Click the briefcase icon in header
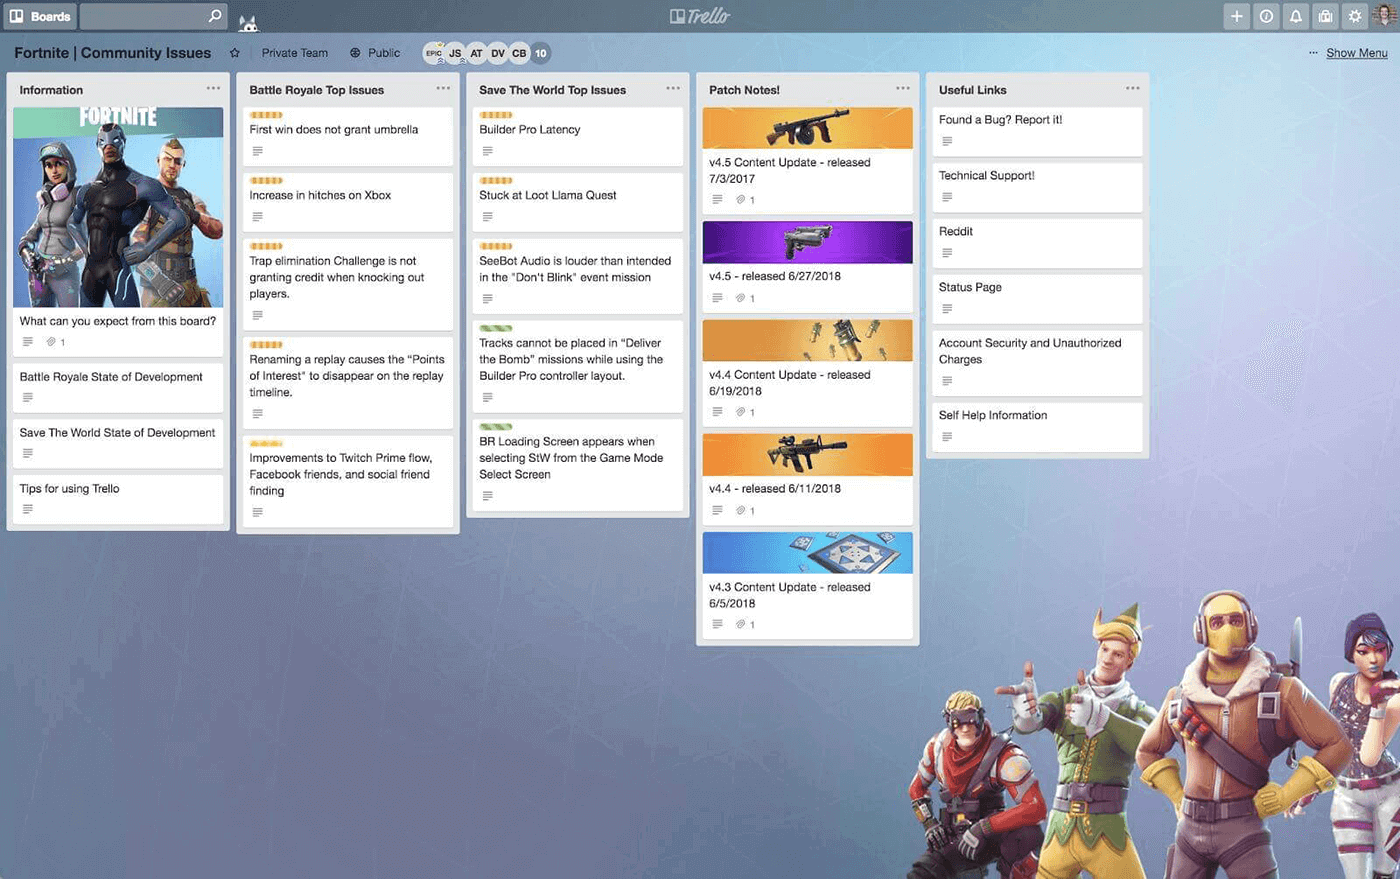1400x879 pixels. [x=1325, y=16]
